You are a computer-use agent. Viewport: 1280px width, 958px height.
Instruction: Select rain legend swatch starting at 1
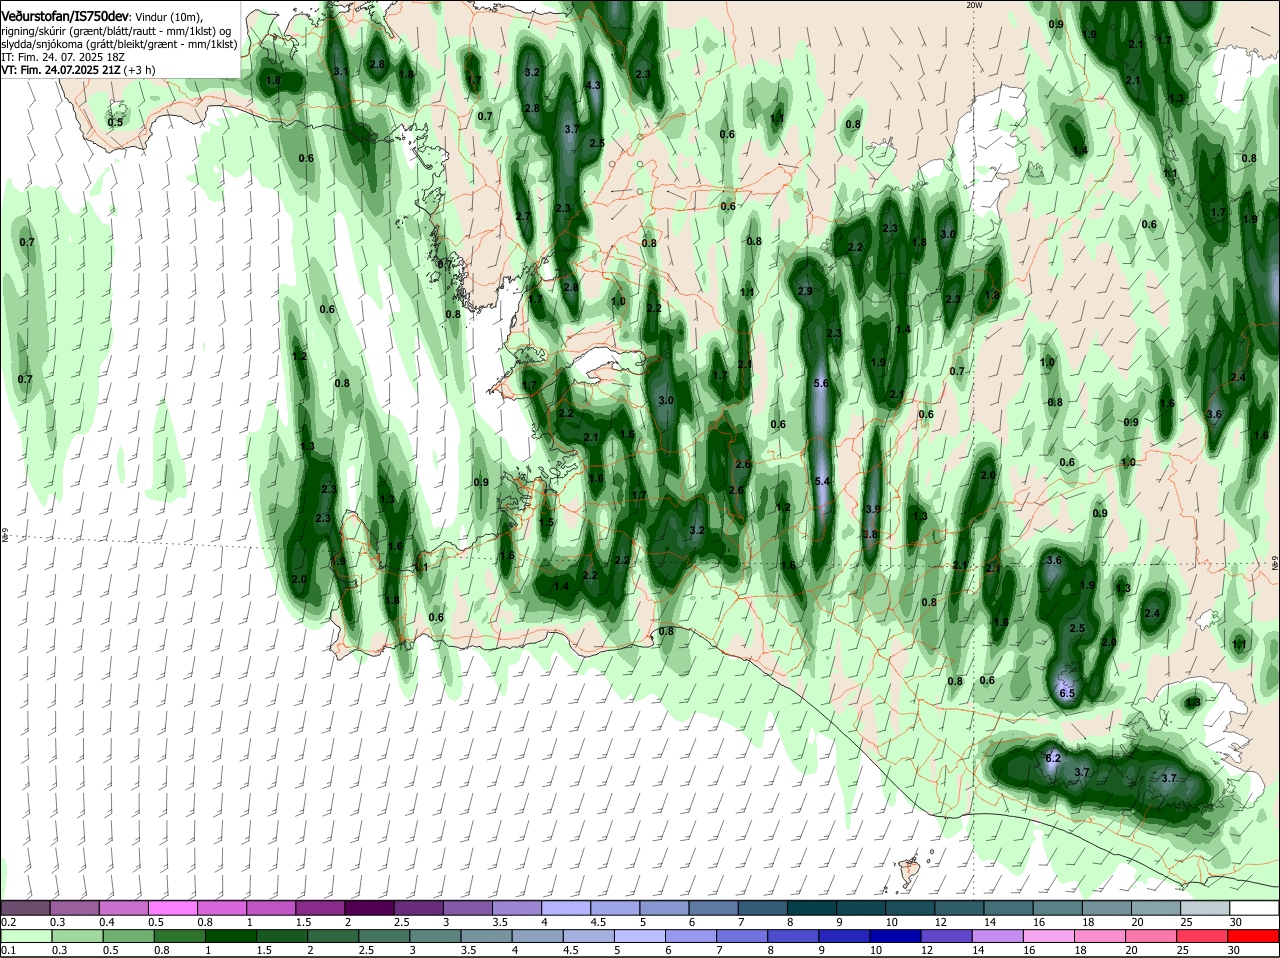[x=230, y=936]
